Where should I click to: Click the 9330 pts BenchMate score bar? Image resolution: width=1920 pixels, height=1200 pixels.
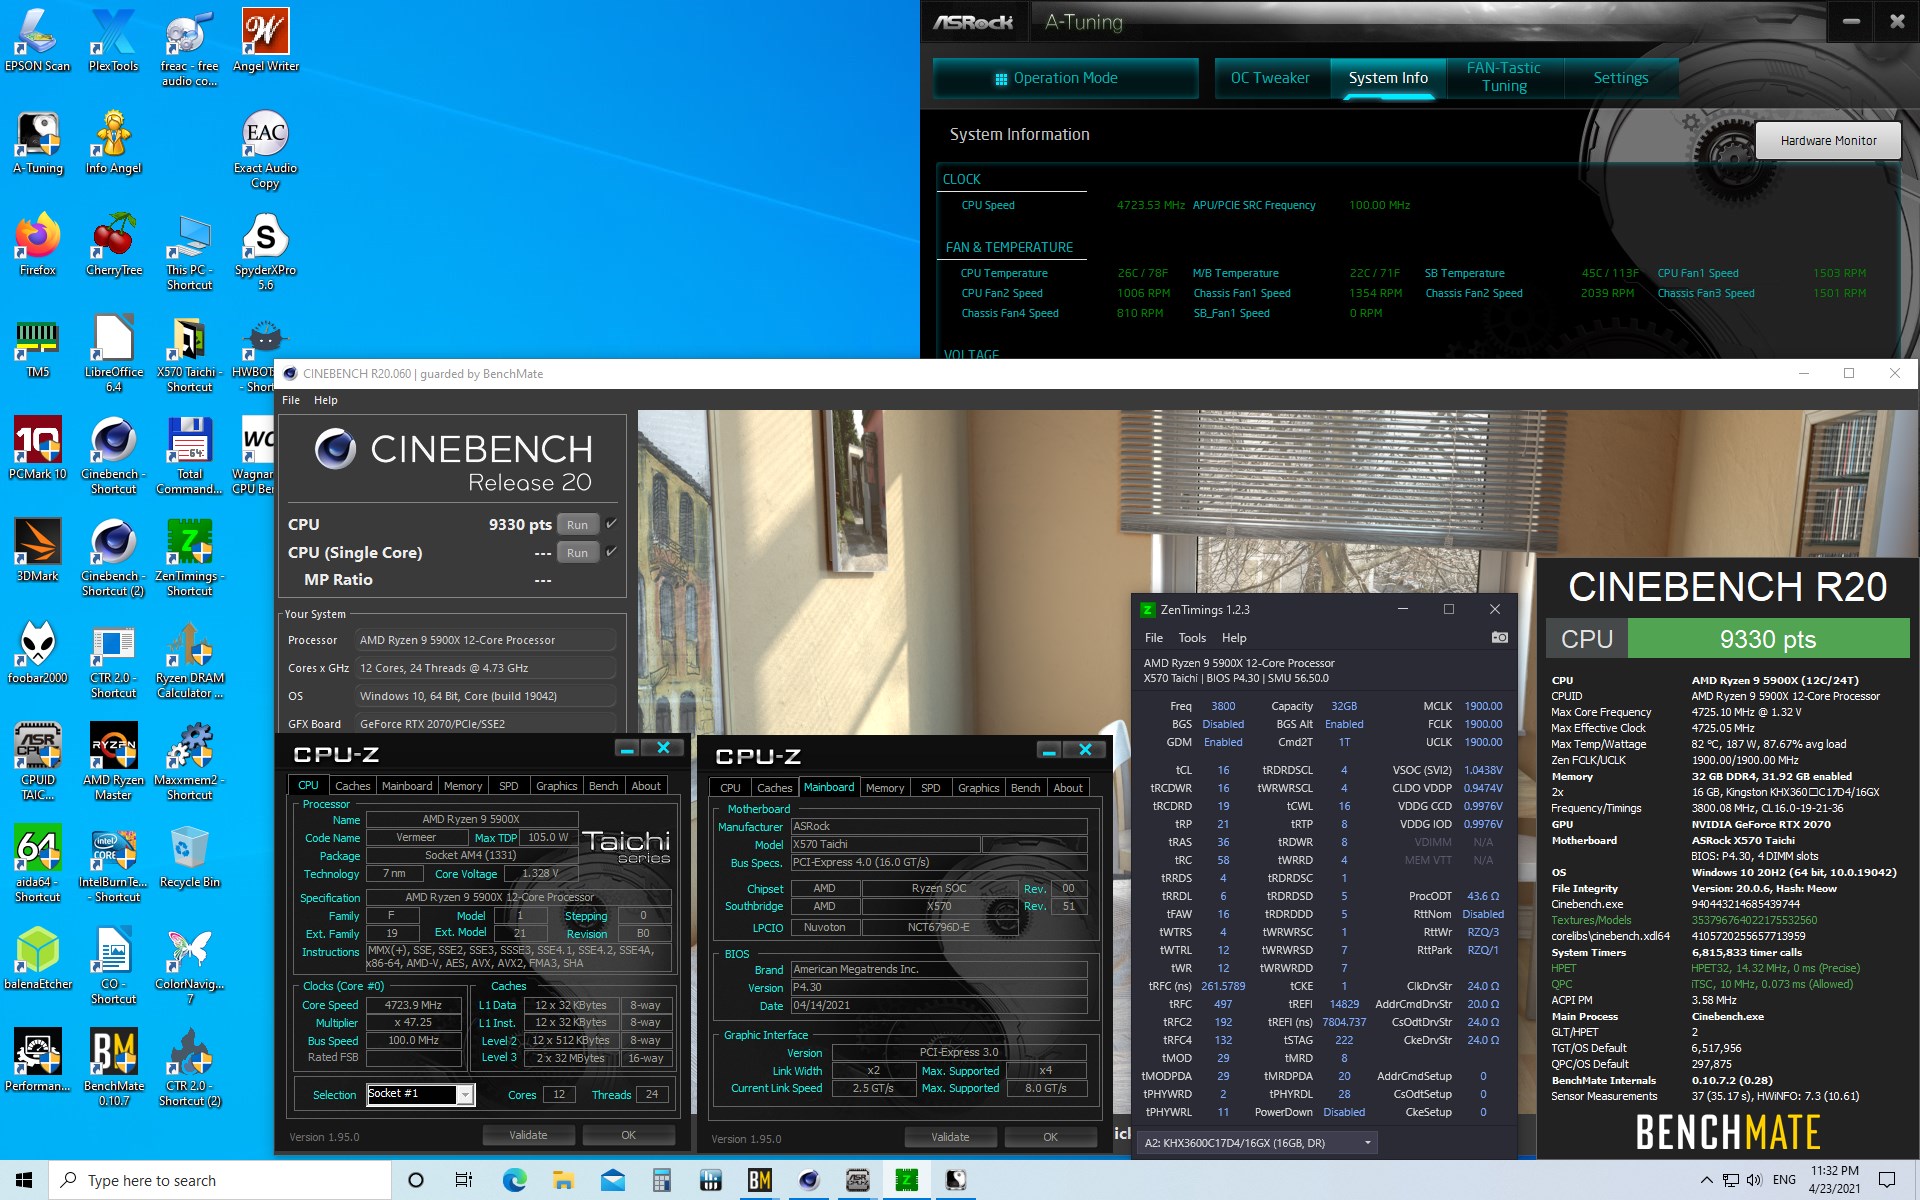point(1768,639)
